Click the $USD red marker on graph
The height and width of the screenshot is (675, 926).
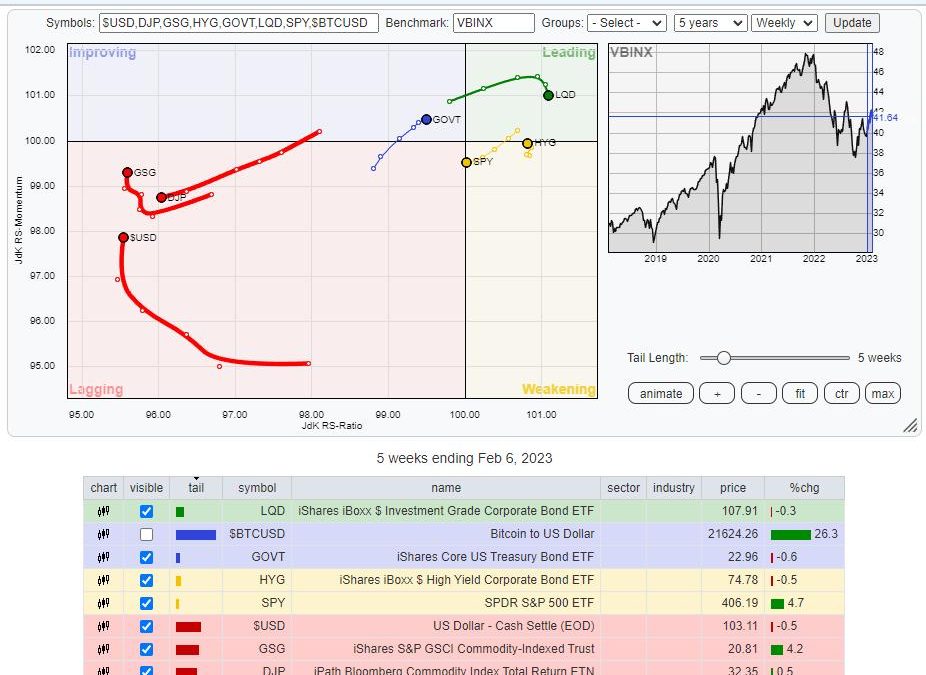[x=123, y=237]
